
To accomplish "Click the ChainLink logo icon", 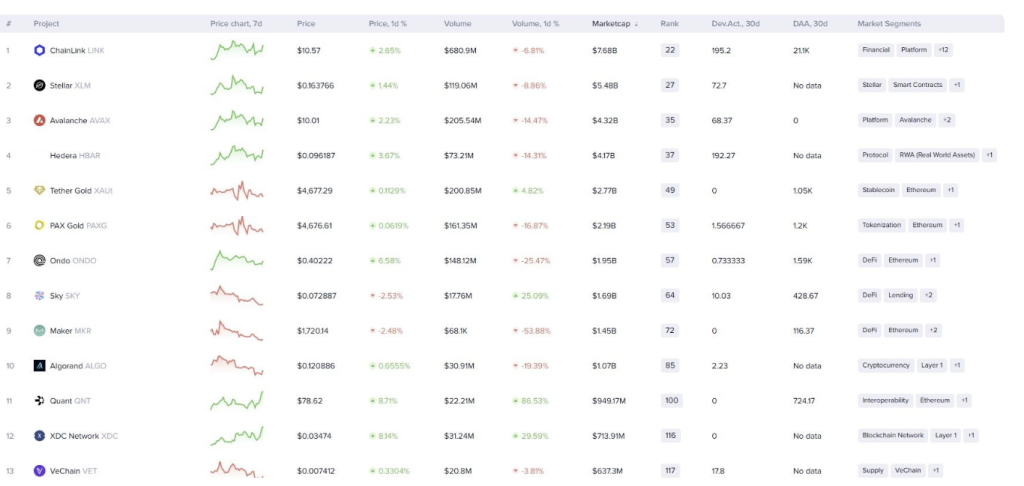I will click(39, 50).
